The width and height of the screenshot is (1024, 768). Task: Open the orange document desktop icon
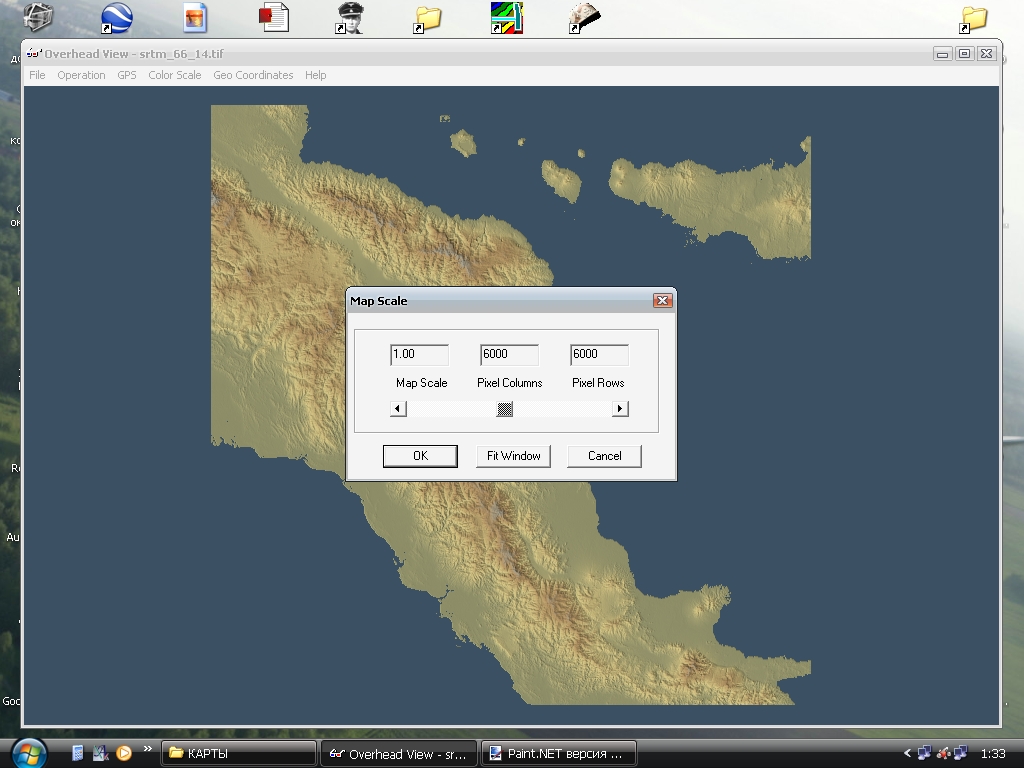(x=195, y=18)
